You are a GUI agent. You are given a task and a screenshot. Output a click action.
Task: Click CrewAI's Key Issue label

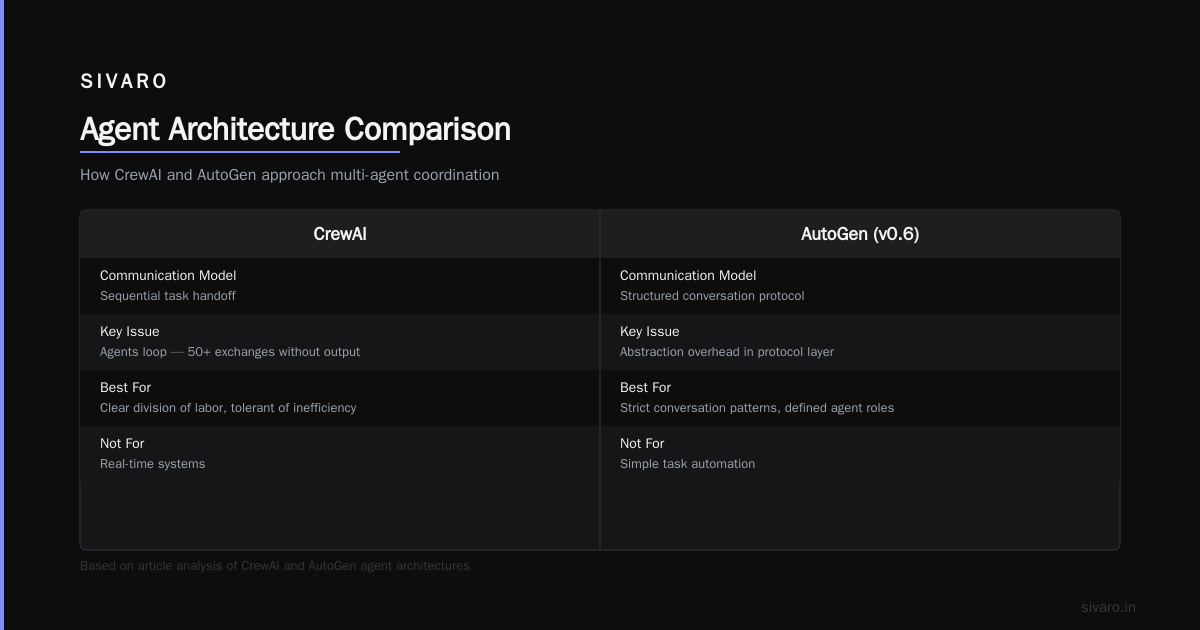130,331
